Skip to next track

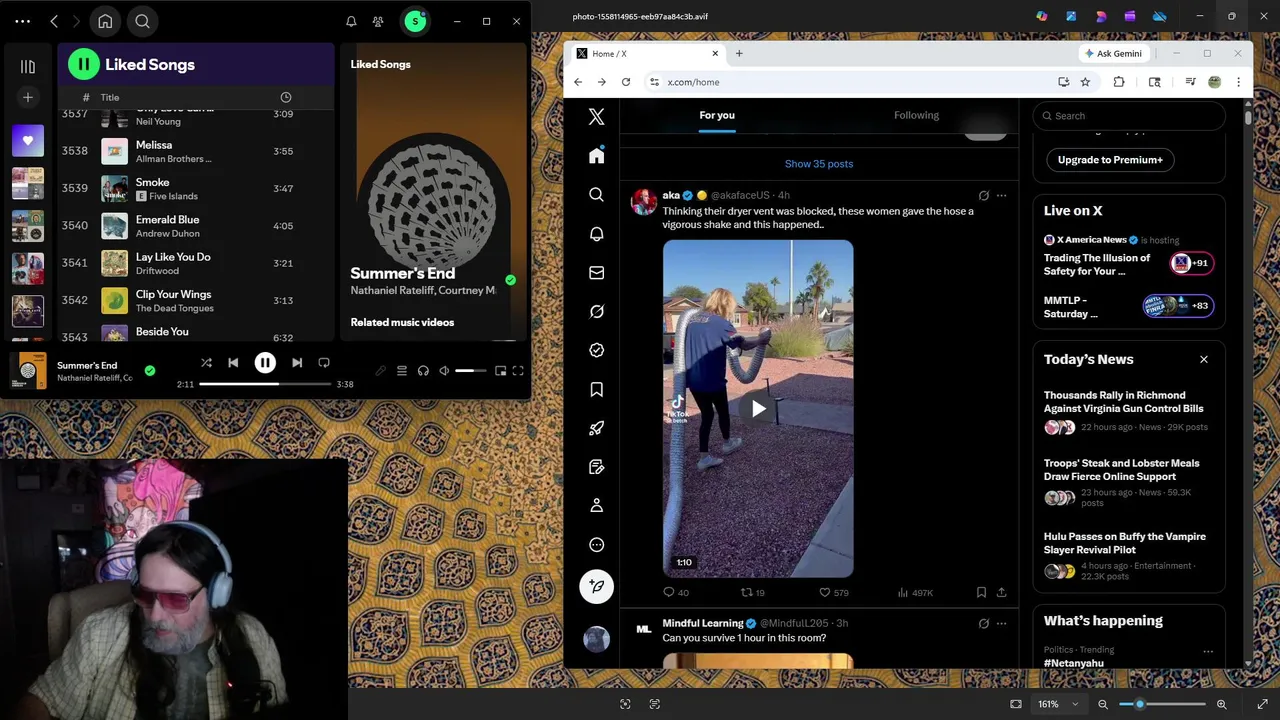(297, 363)
